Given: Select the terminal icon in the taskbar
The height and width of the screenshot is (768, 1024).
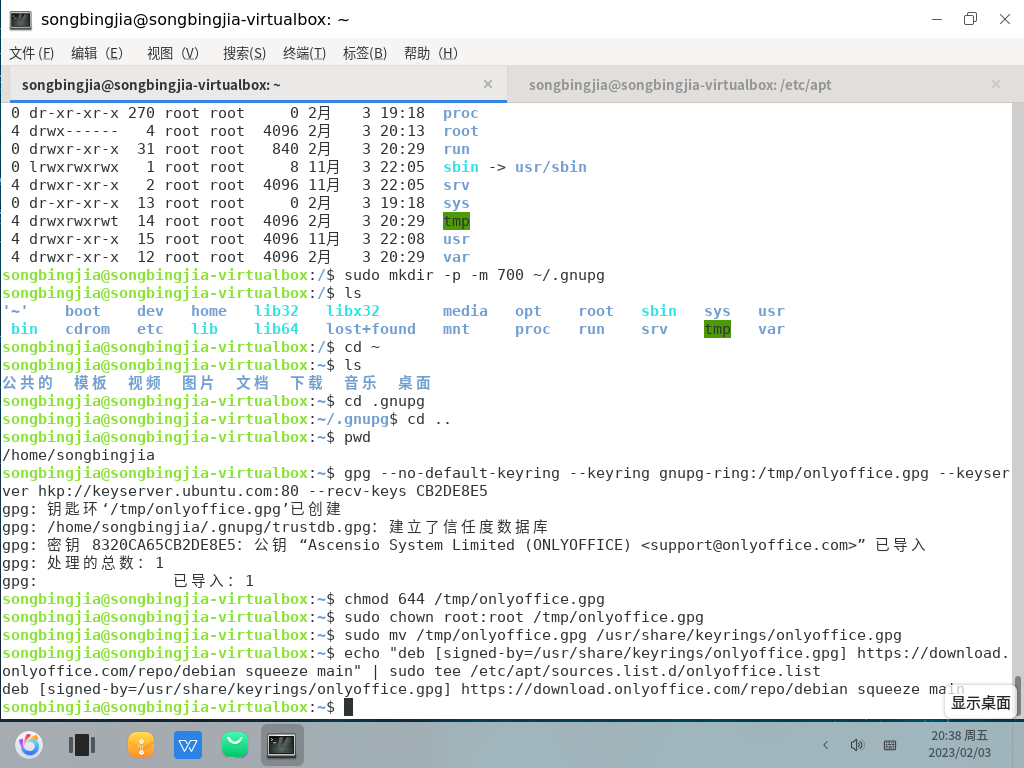Looking at the screenshot, I should click(x=282, y=744).
